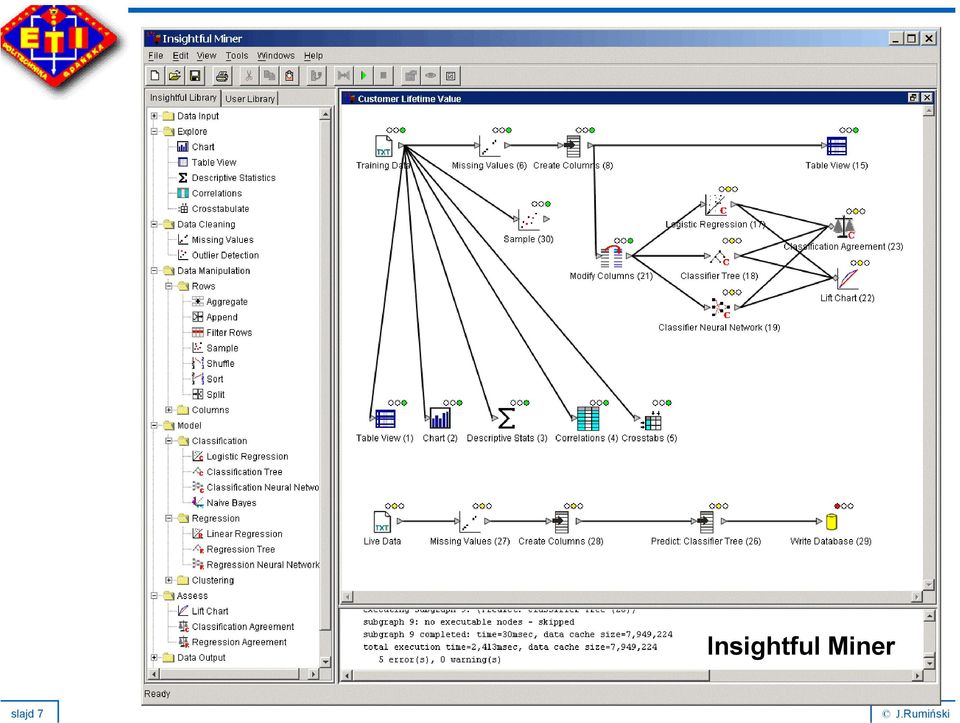The height and width of the screenshot is (723, 960).
Task: Select Linear Regression in library tree
Action: coord(244,534)
